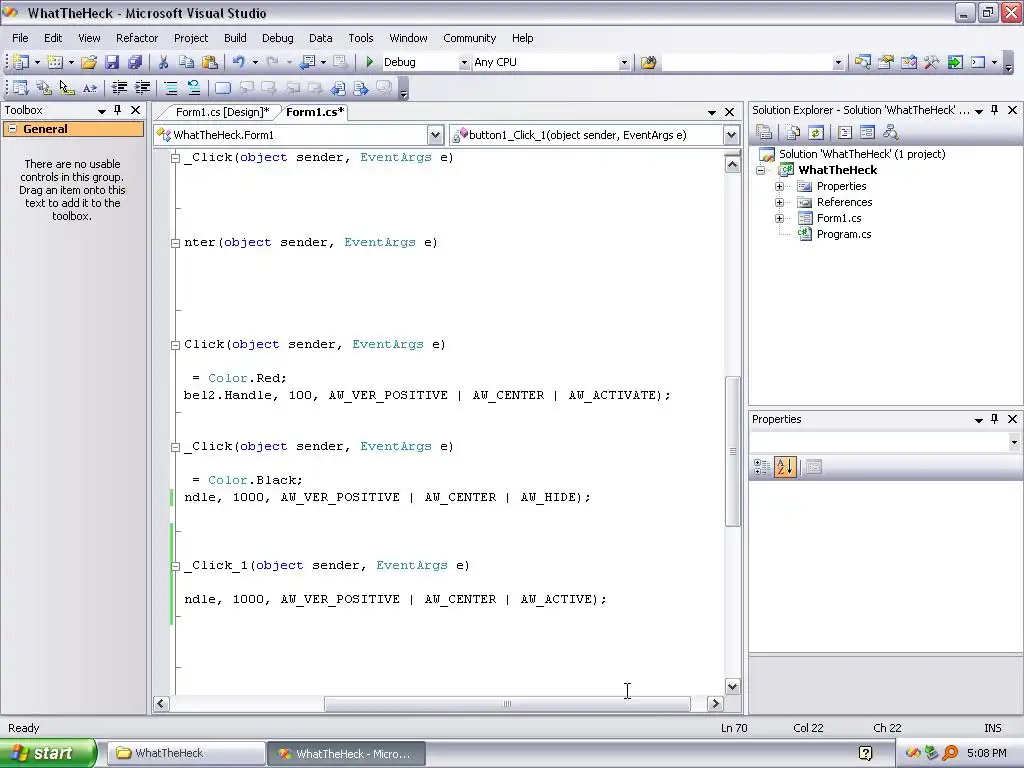Screen dimensions: 1024x768
Task: Open the Properties Window toolbar icon
Action: click(x=886, y=62)
